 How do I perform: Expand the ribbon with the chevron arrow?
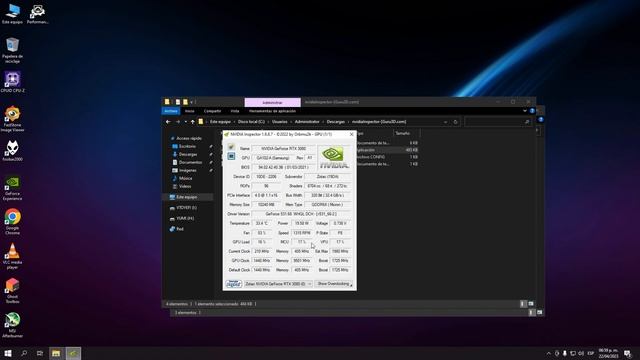click(x=525, y=111)
